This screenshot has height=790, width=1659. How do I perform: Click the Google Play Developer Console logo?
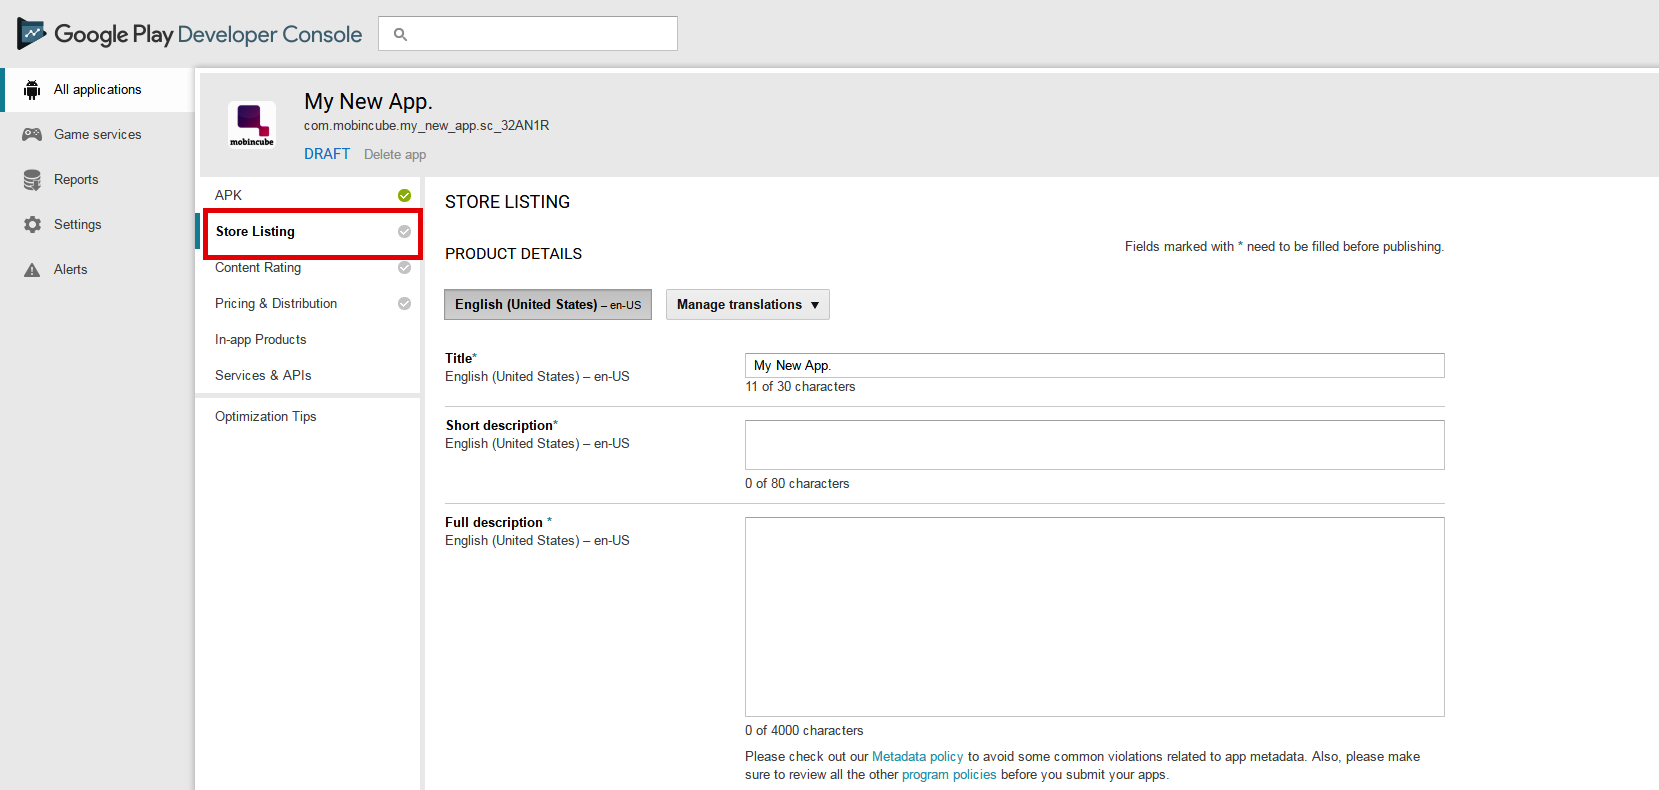point(189,34)
